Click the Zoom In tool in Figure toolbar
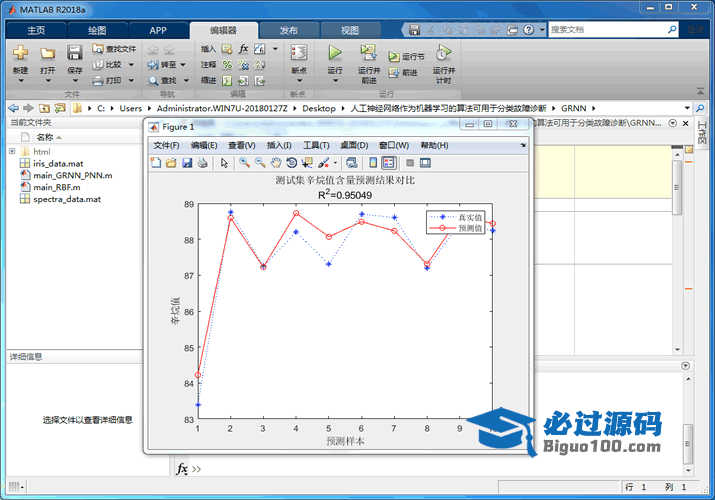This screenshot has width=715, height=500. 243,163
